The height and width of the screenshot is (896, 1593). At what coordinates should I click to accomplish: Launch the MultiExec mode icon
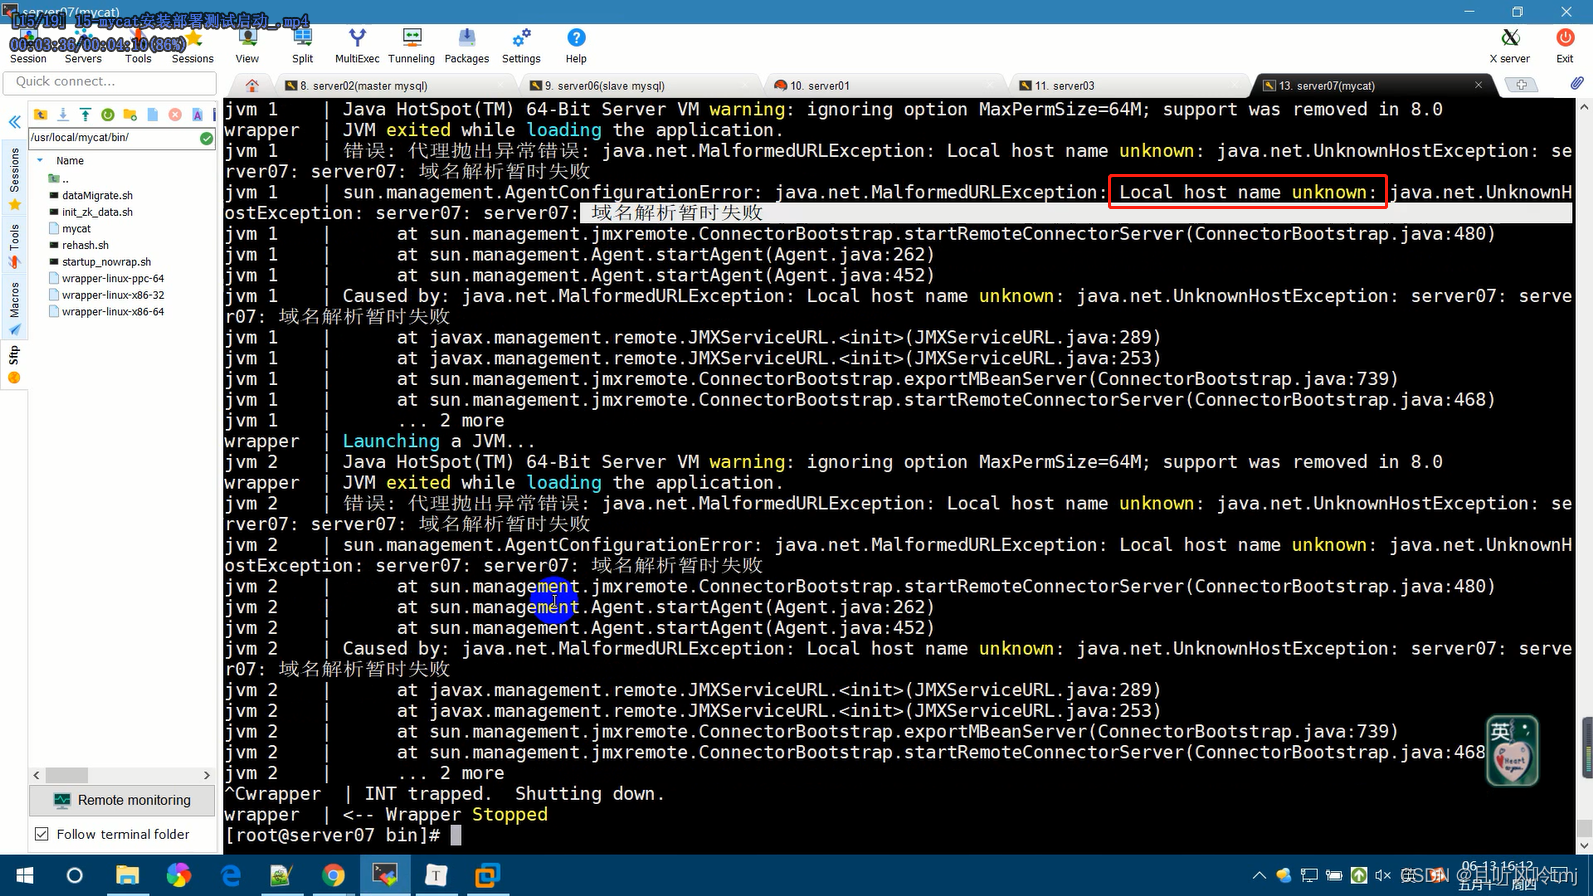coord(357,46)
